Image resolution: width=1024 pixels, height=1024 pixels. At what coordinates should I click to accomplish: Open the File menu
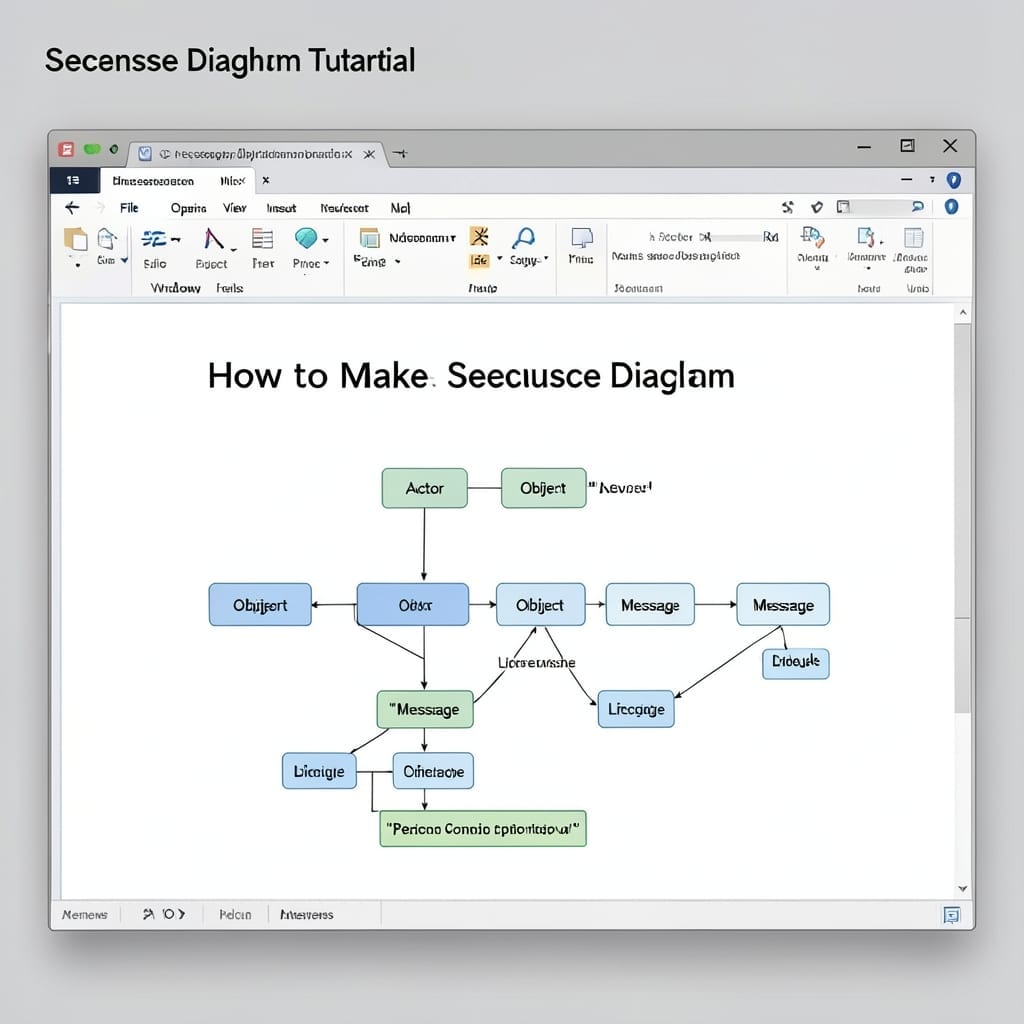[129, 208]
